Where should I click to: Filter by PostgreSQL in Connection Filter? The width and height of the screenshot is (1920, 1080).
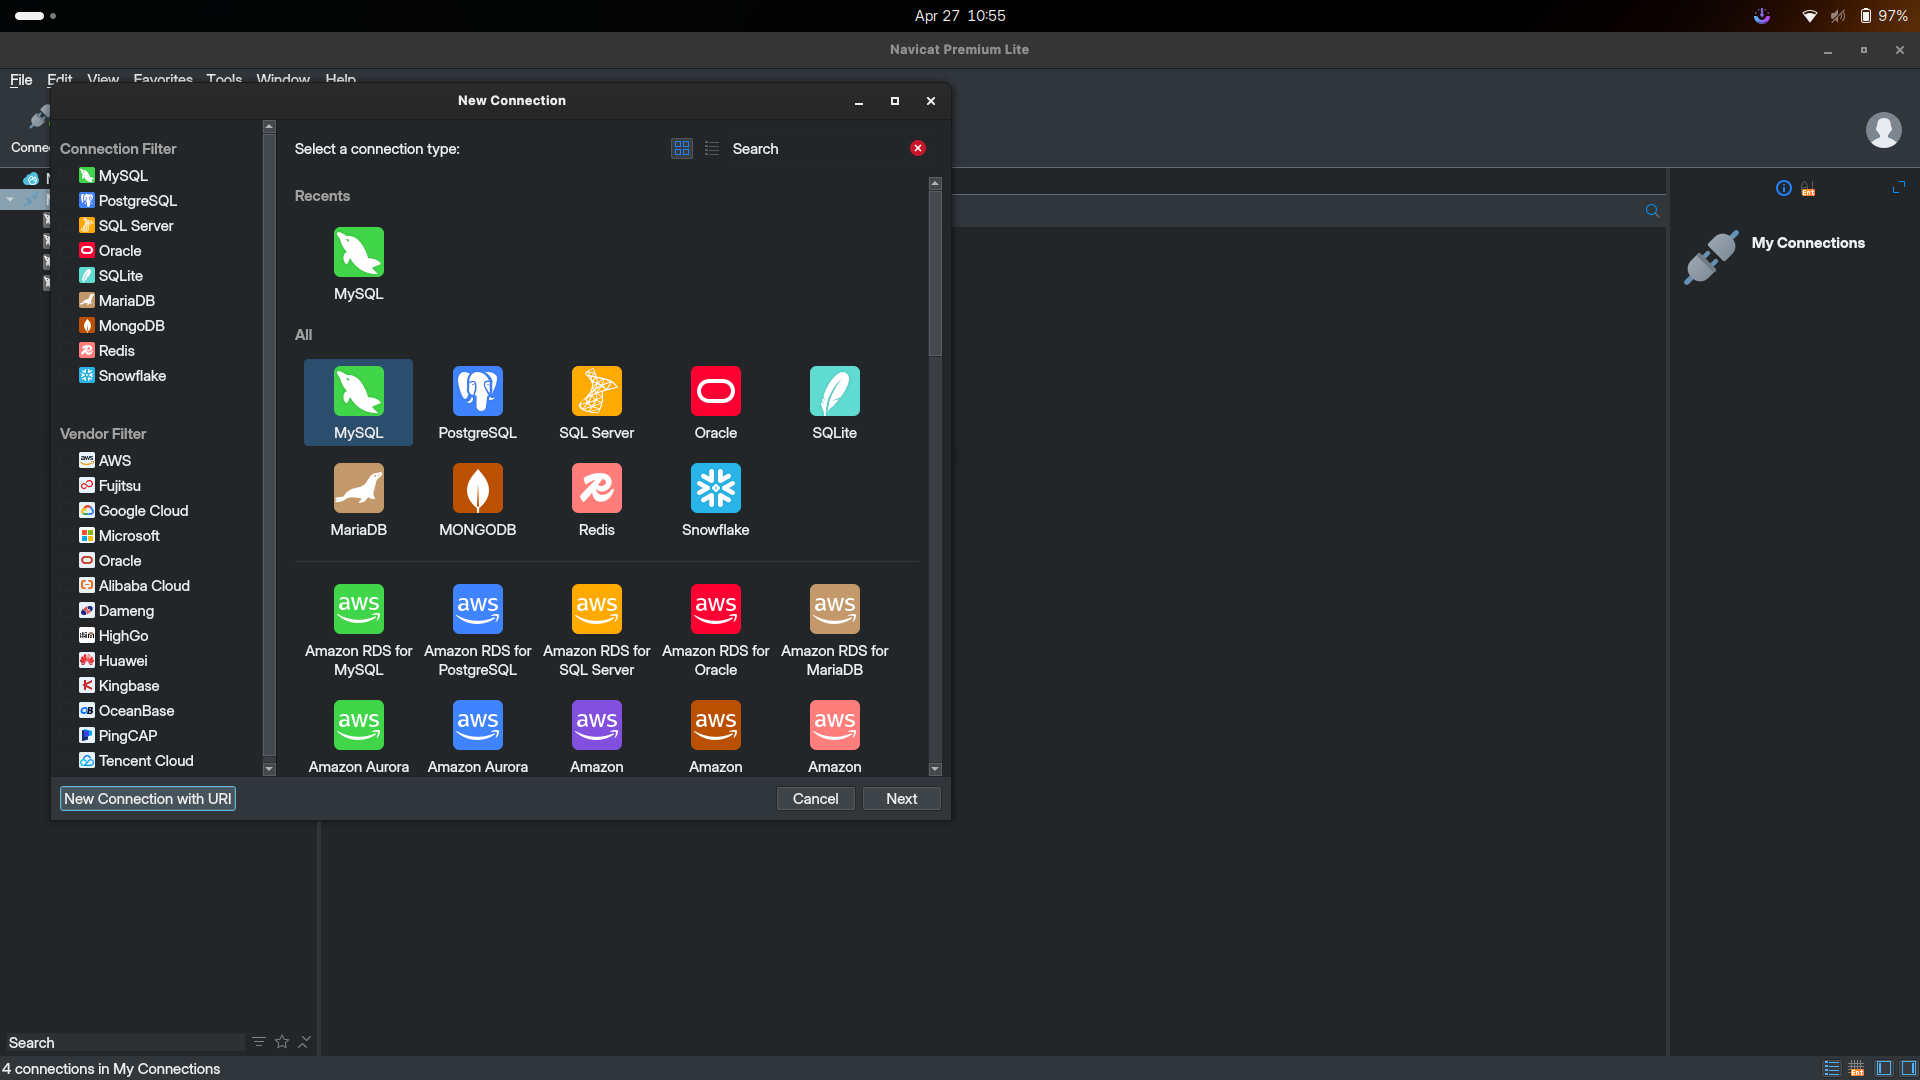128,201
